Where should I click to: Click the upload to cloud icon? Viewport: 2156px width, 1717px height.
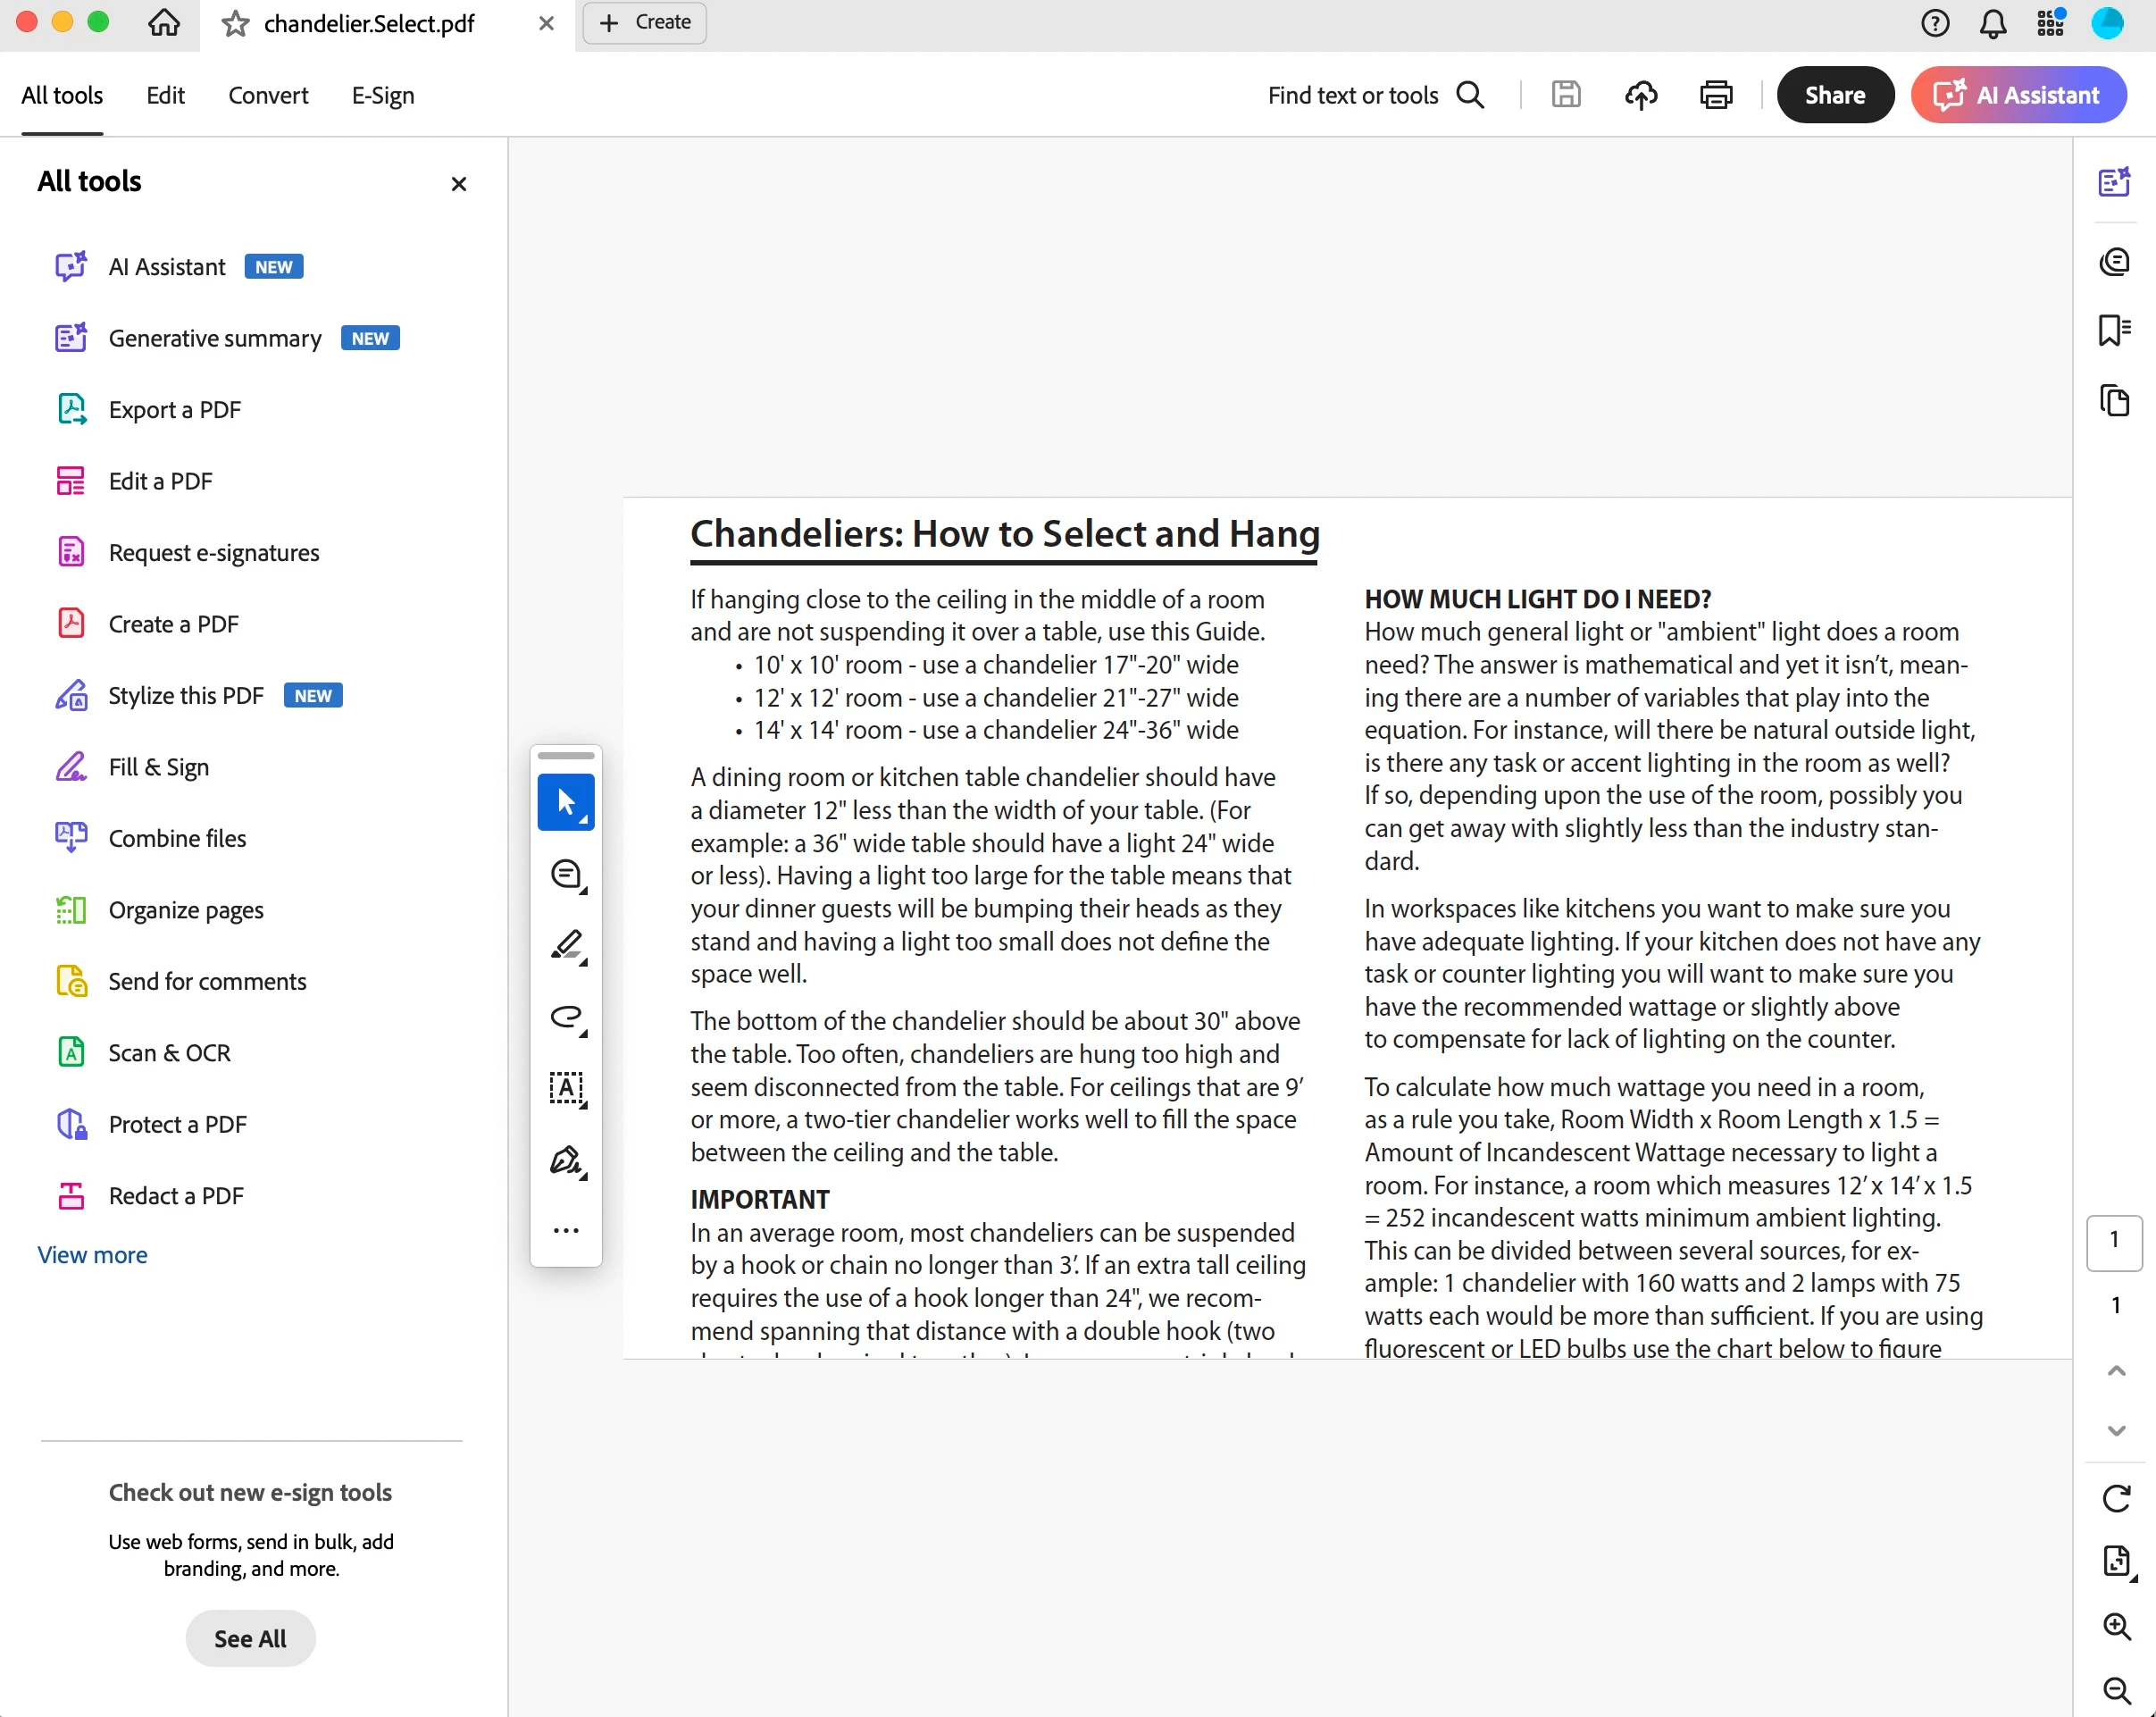(1641, 95)
